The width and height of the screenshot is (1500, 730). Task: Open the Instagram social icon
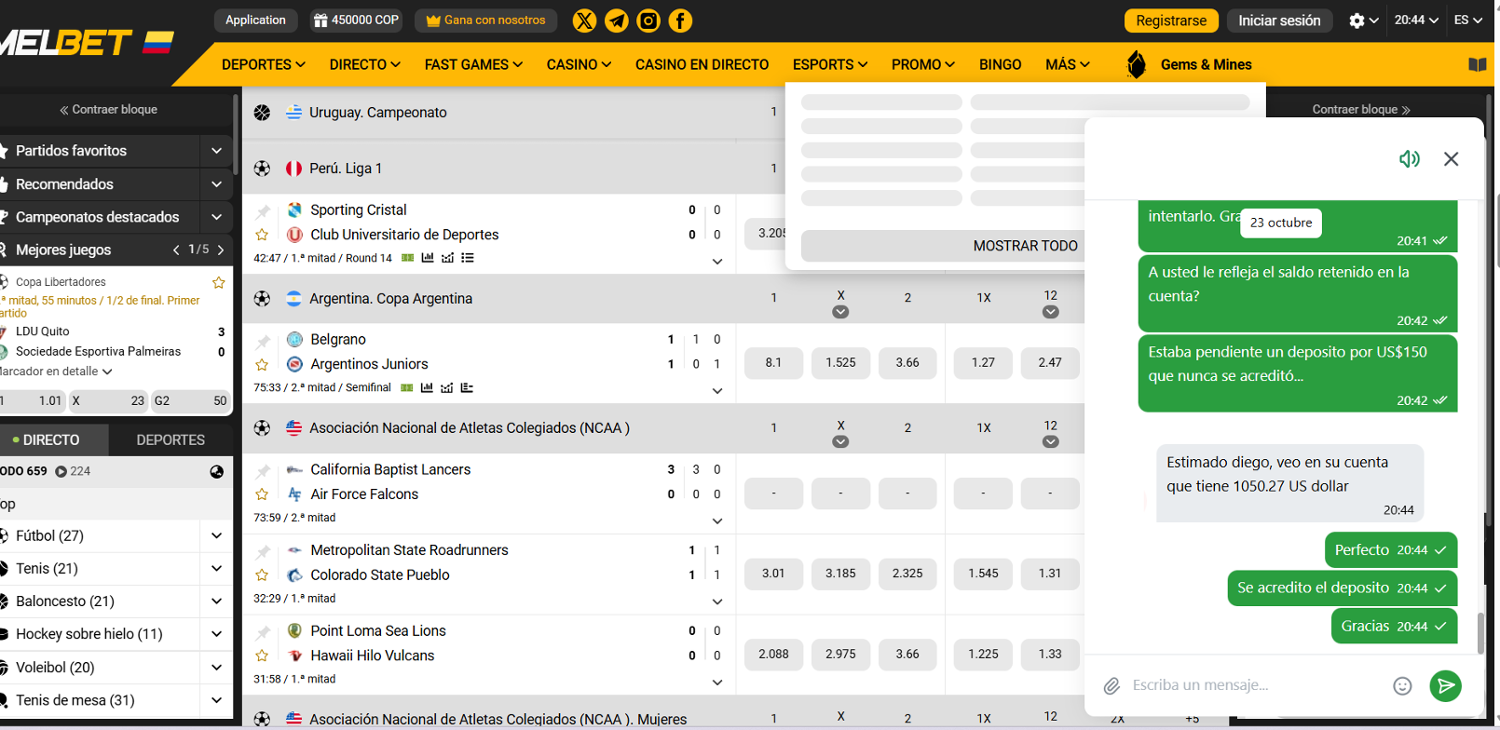click(x=648, y=20)
